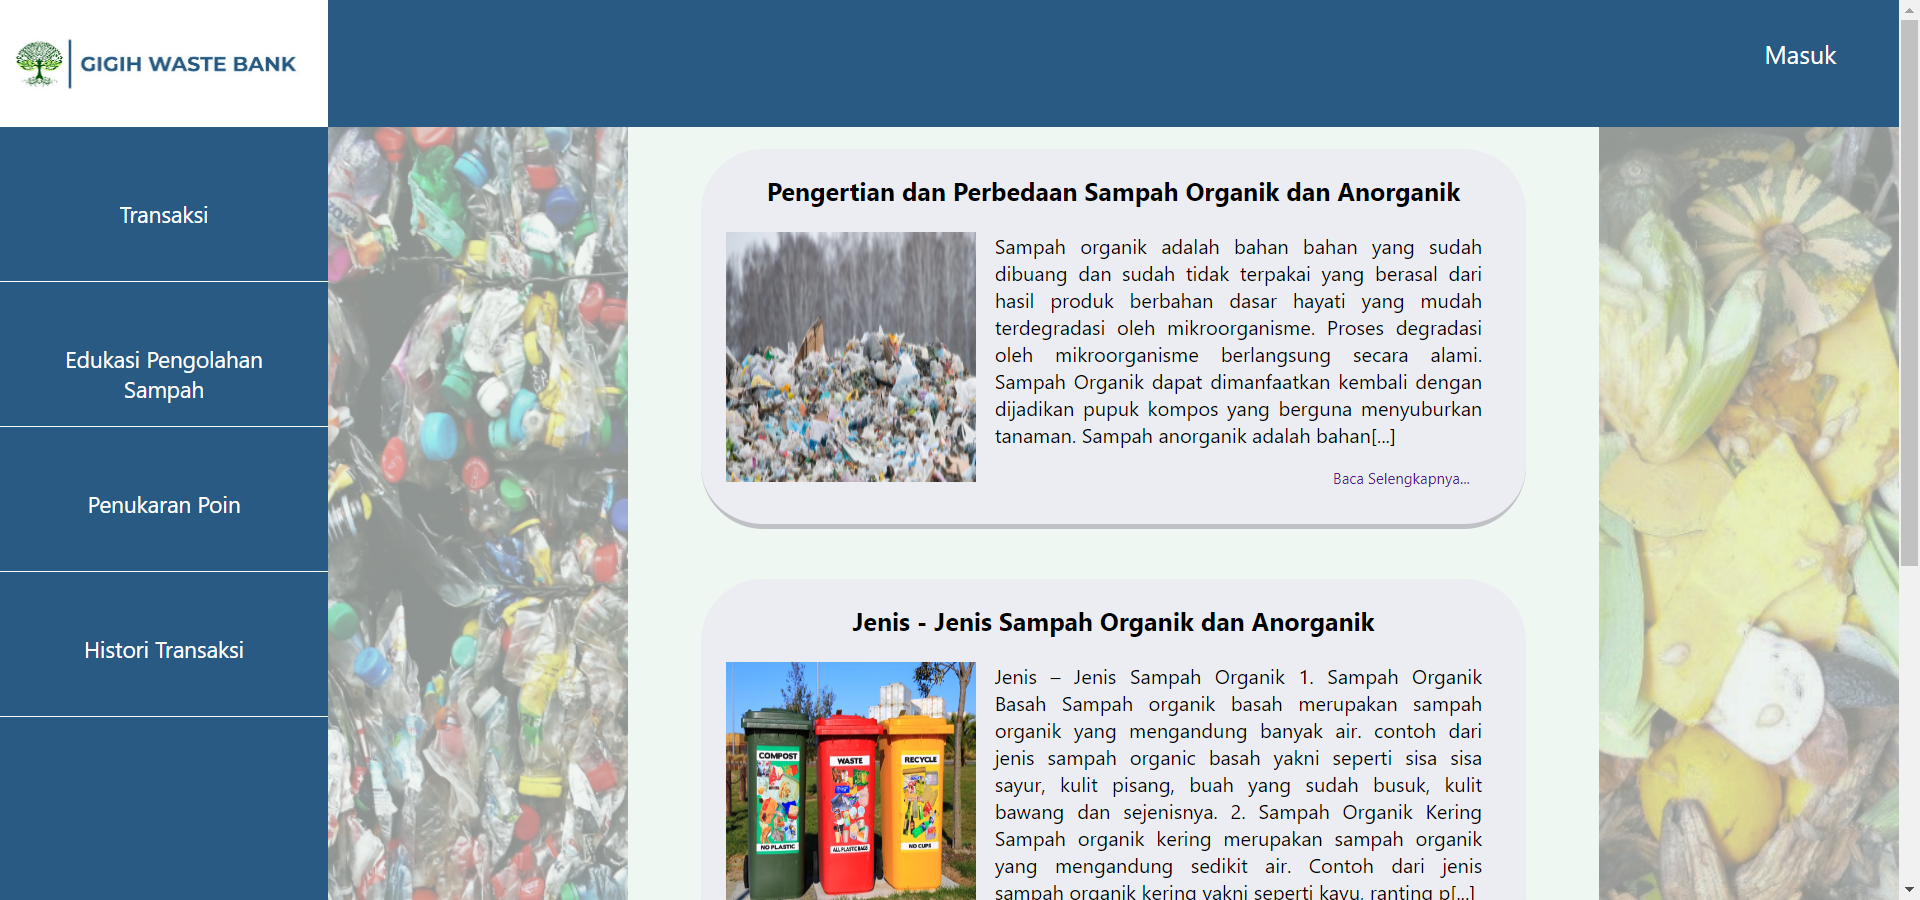This screenshot has width=1920, height=900.
Task: Click the vertical scrollbar thumb
Action: [1909, 290]
